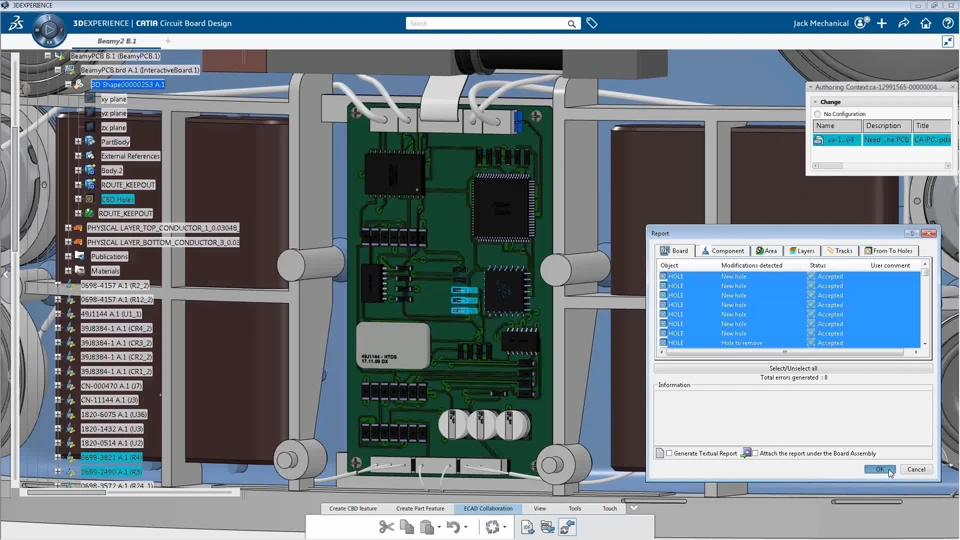Toggle Accepted checkbox on Hole to remove row

(x=811, y=343)
